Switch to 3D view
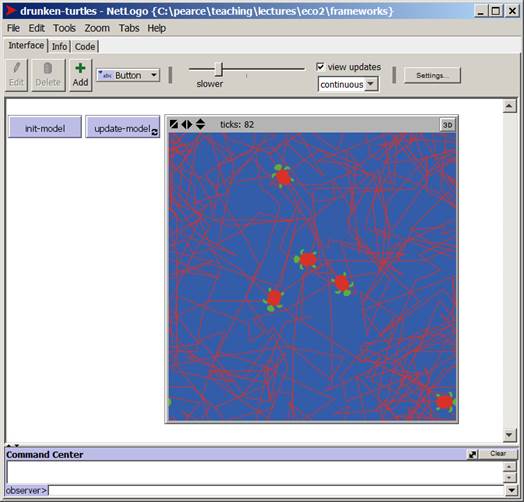 (x=447, y=125)
